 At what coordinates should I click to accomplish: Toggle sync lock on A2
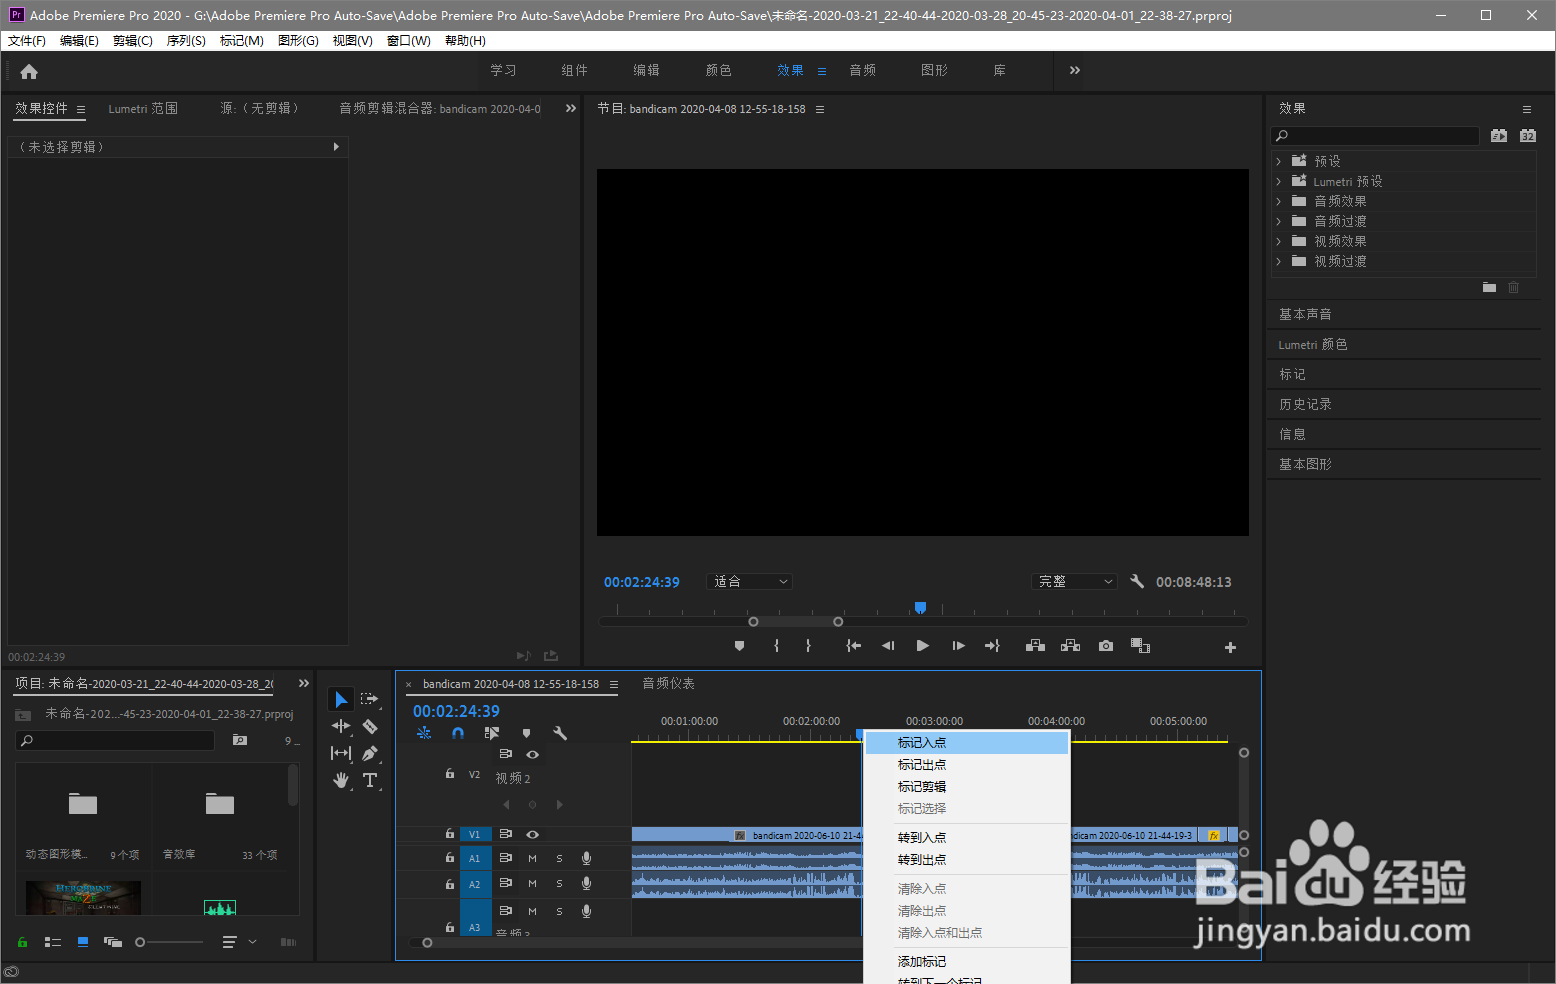tap(506, 884)
